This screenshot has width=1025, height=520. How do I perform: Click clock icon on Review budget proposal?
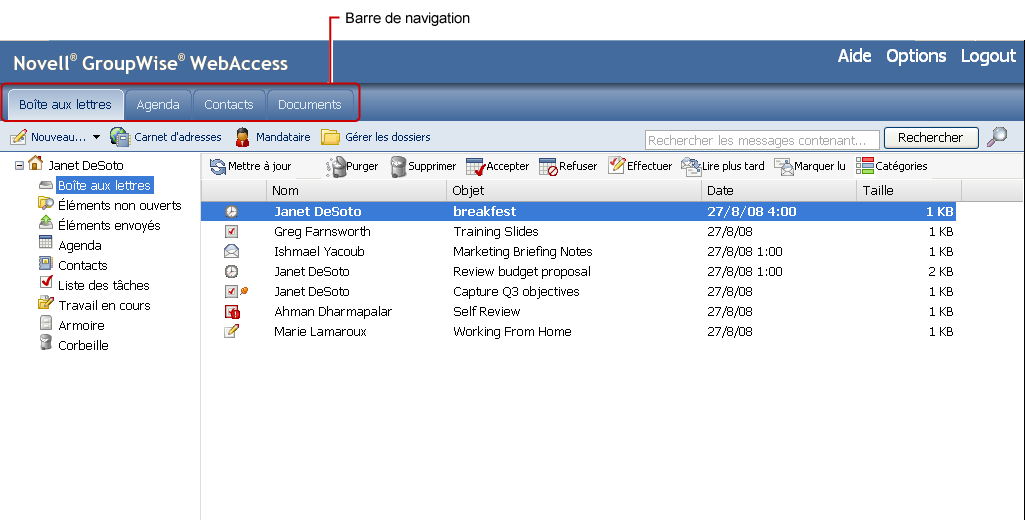click(x=231, y=271)
